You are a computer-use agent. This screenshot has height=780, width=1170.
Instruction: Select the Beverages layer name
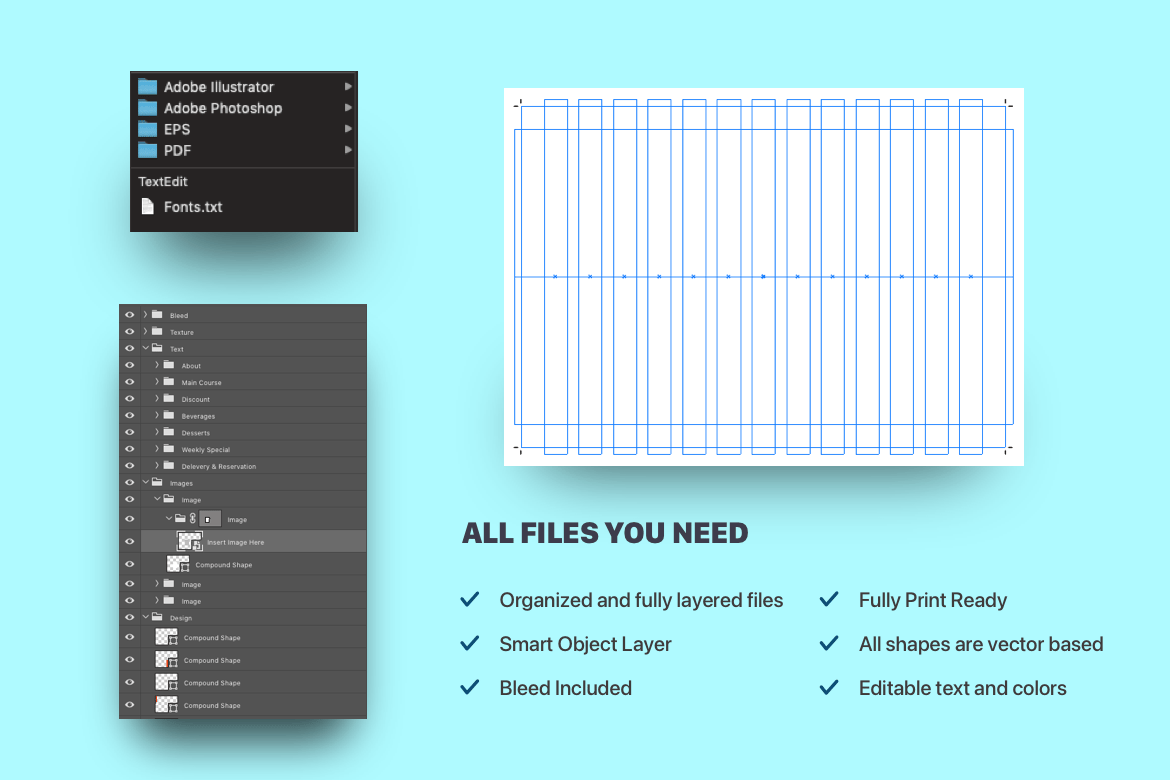point(198,416)
